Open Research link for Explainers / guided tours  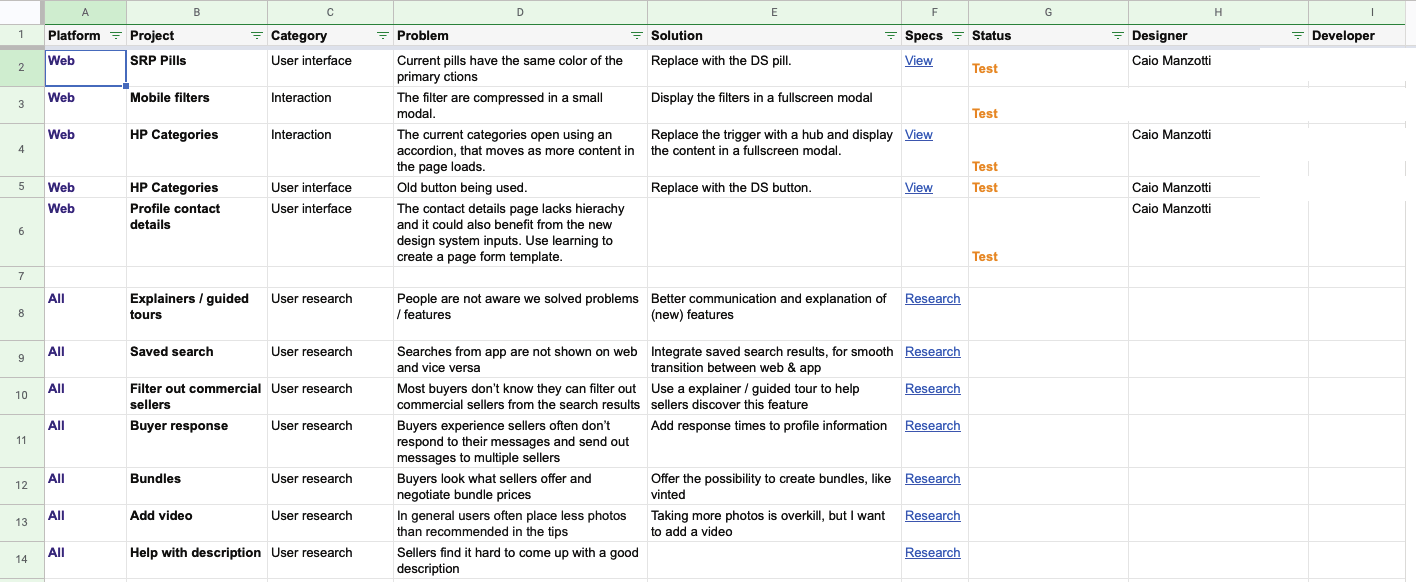(932, 299)
